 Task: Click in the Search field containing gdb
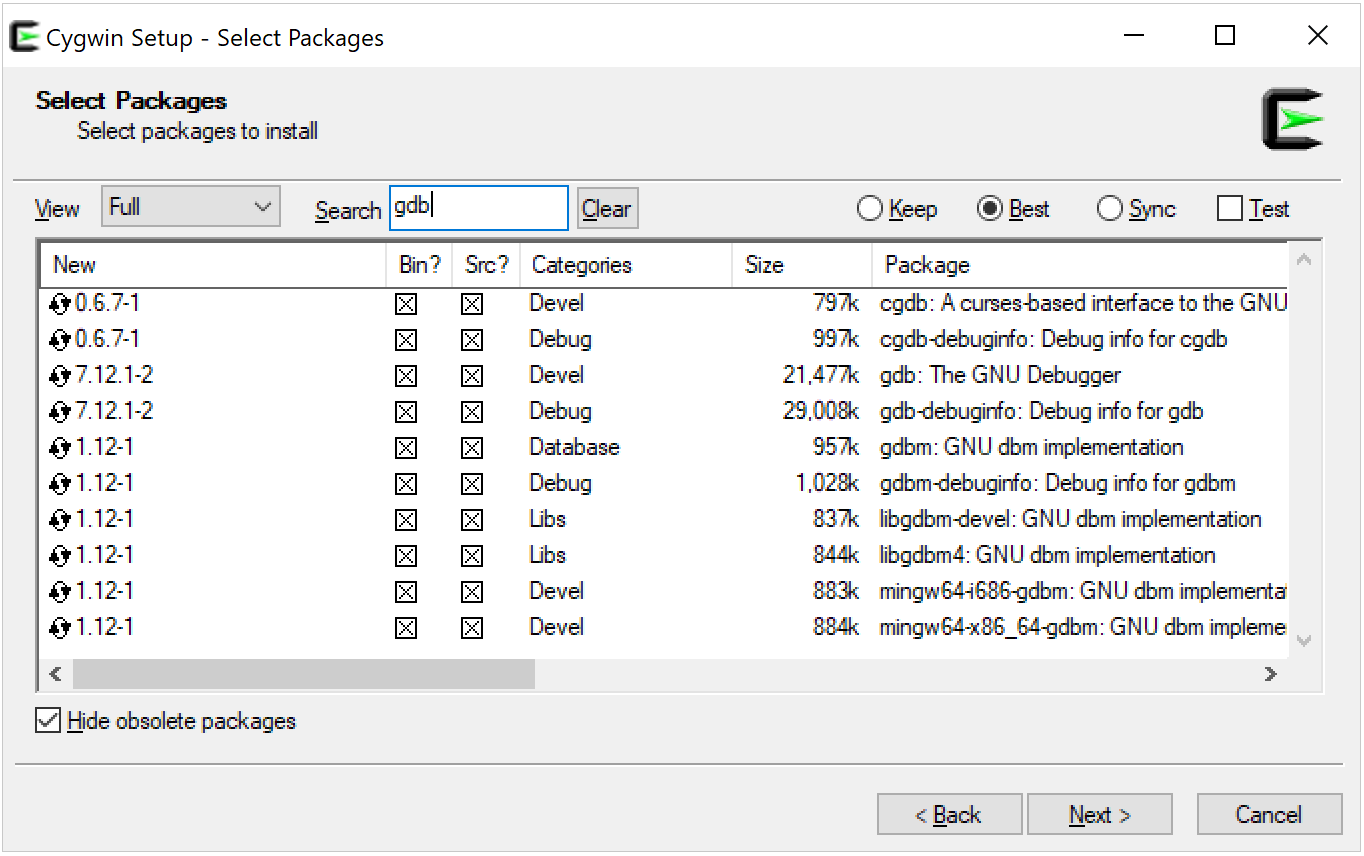click(478, 208)
